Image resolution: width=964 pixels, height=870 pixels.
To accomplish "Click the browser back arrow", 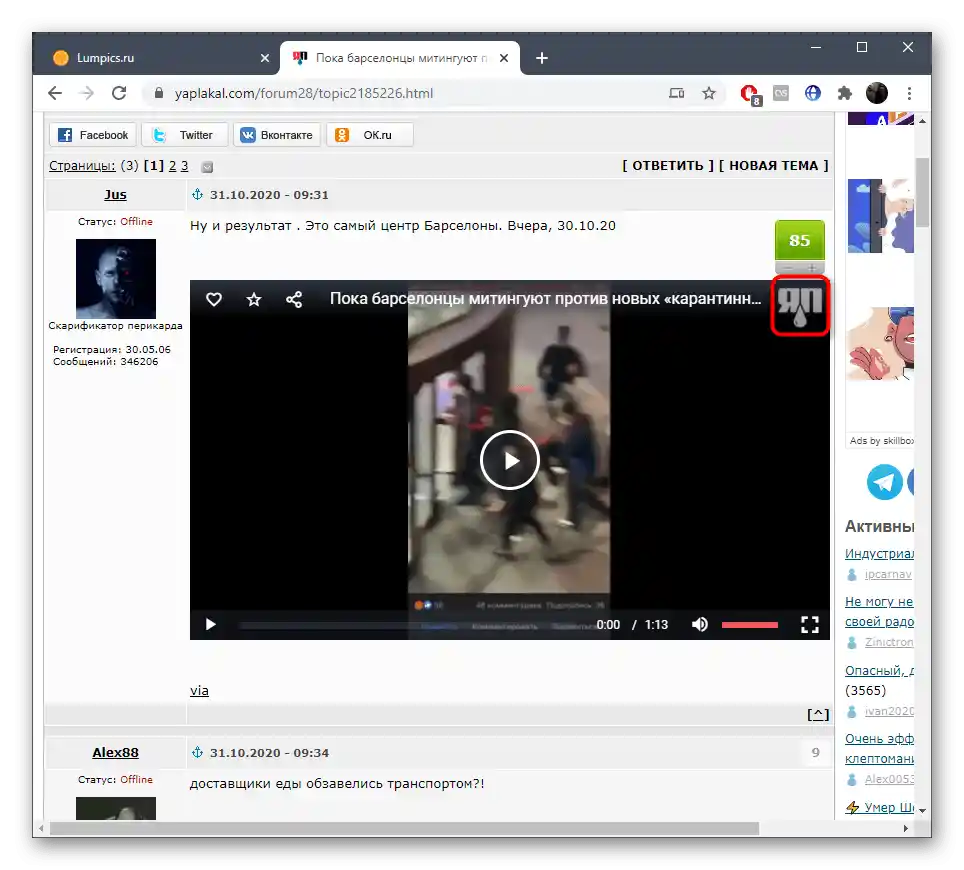I will 55,93.
